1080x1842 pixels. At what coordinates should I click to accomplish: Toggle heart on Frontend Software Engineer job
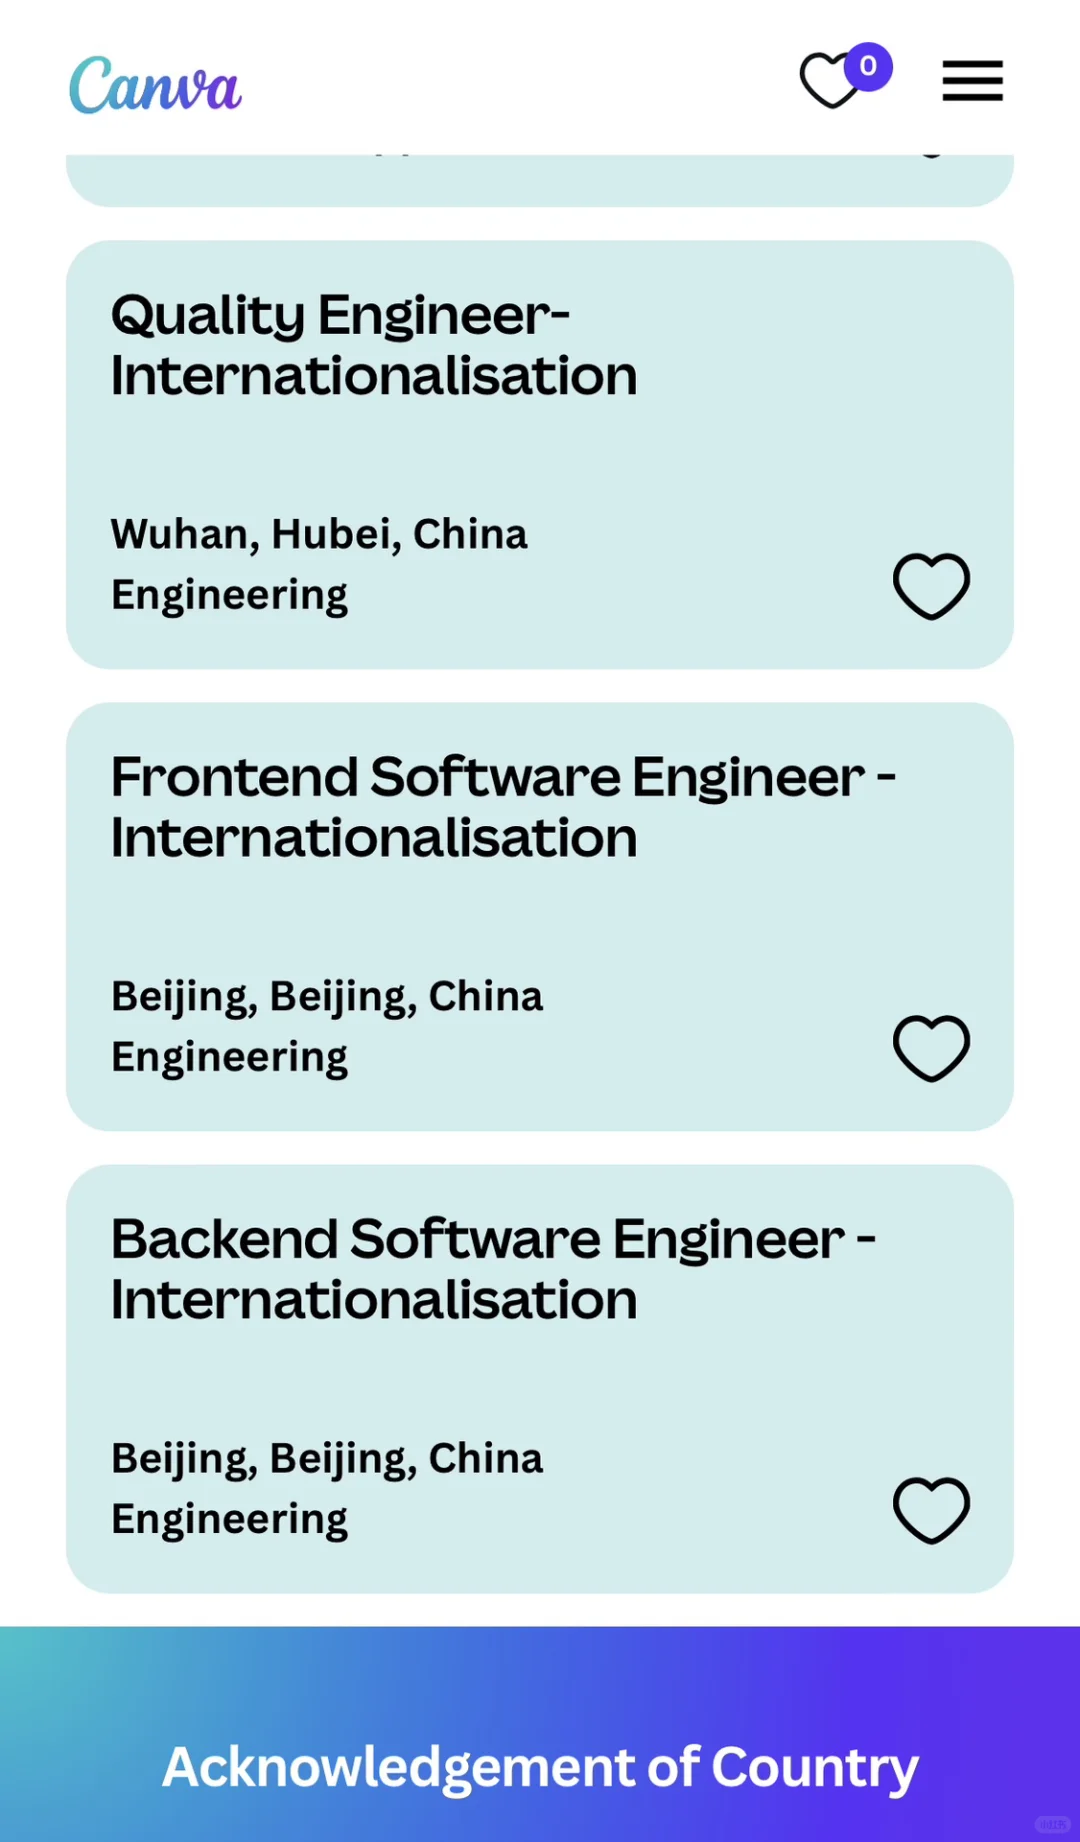(931, 1048)
